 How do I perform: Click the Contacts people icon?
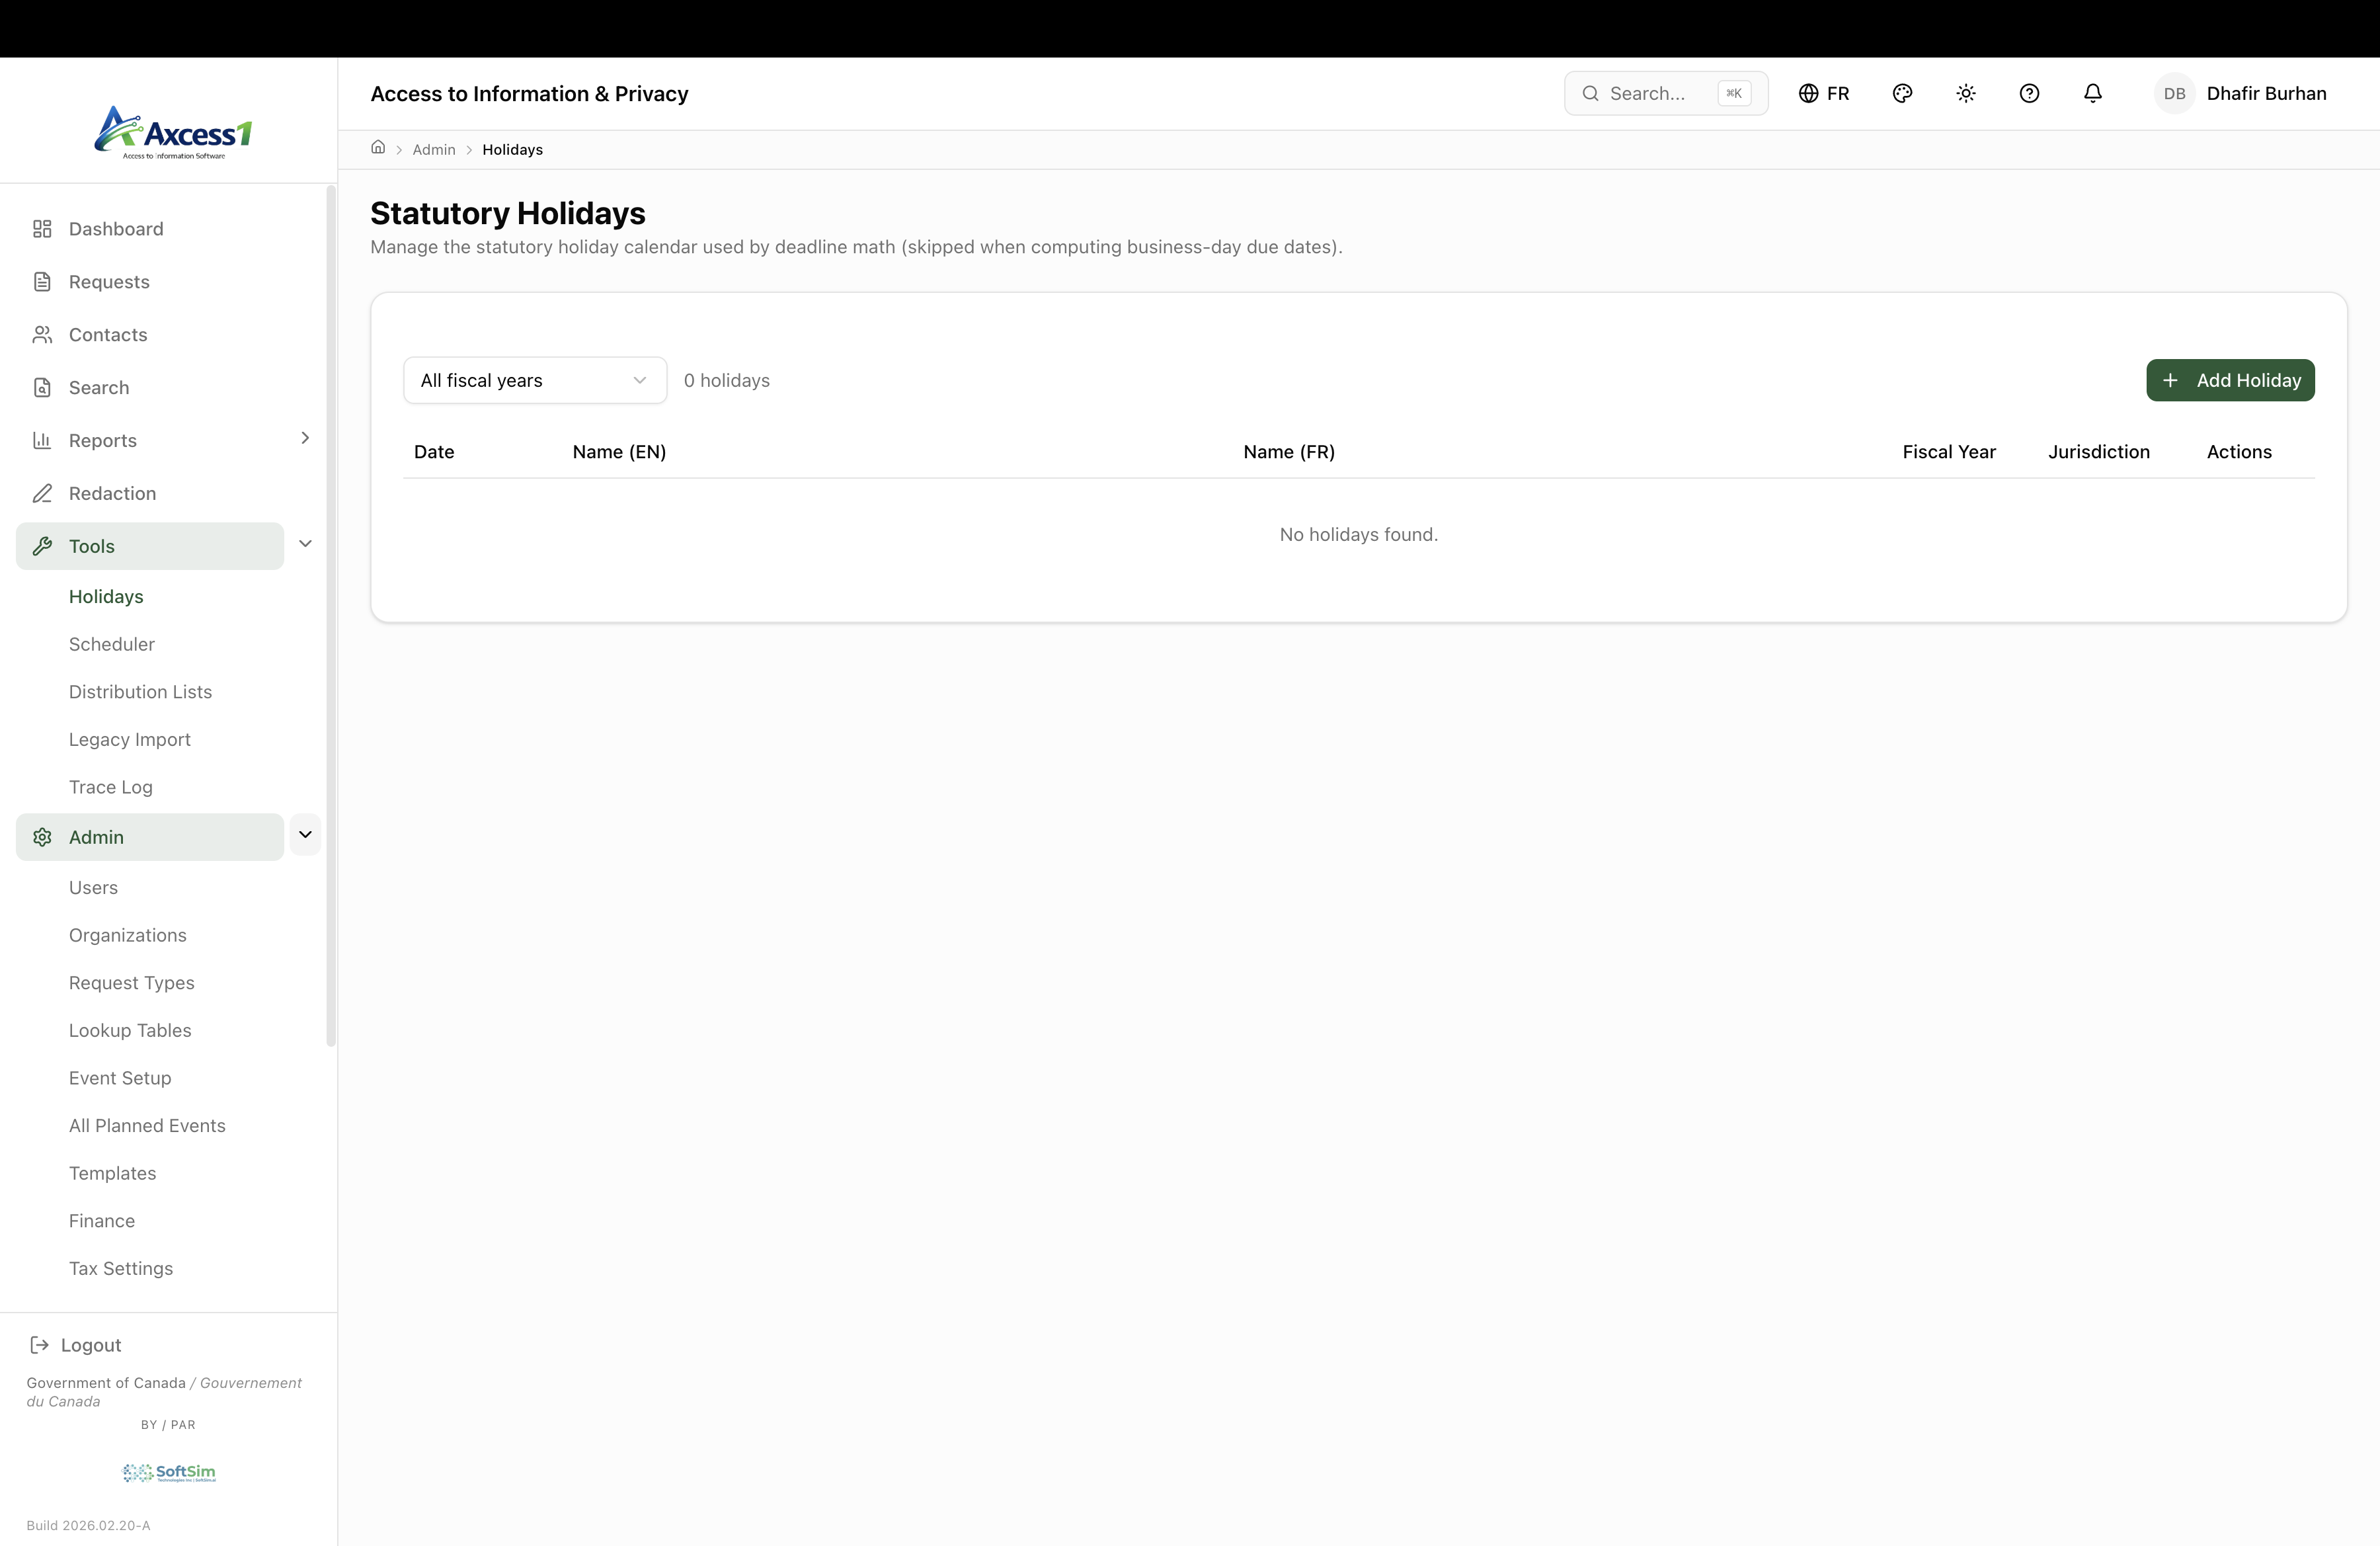pyautogui.click(x=43, y=334)
